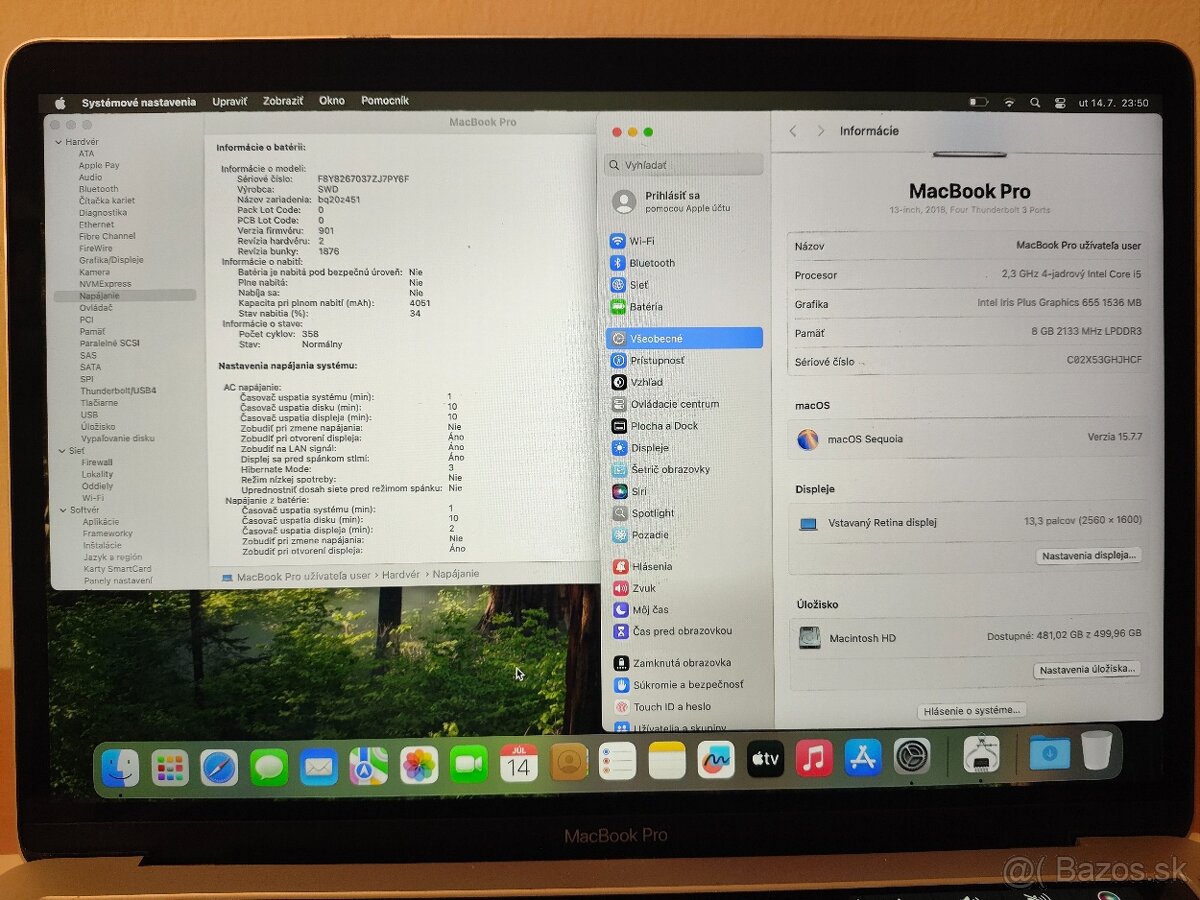Open Messages from the Dock

pos(269,767)
